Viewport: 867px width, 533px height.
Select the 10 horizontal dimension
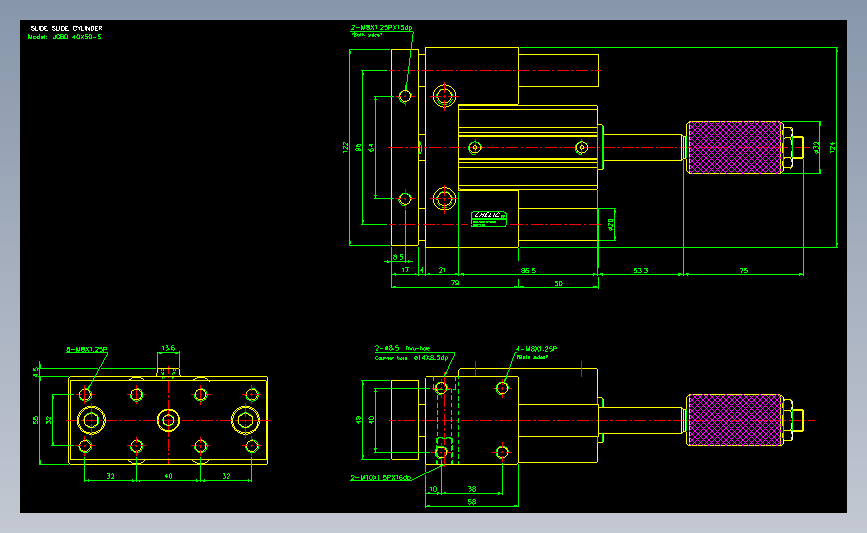434,489
